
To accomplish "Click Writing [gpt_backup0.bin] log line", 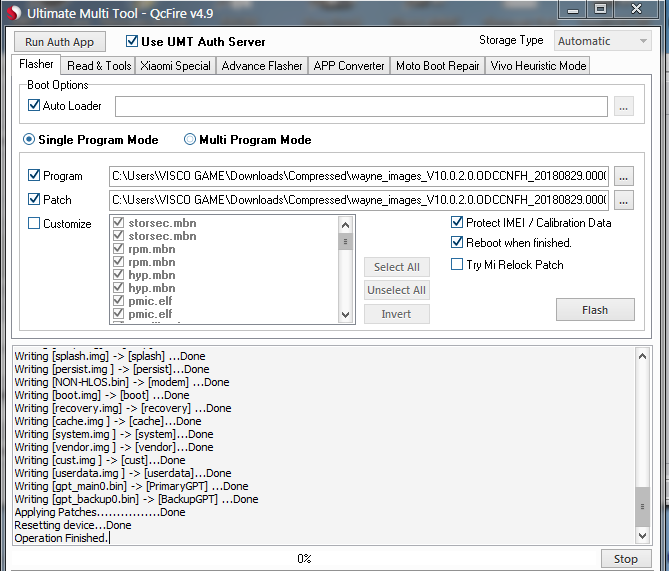I will click(x=137, y=499).
